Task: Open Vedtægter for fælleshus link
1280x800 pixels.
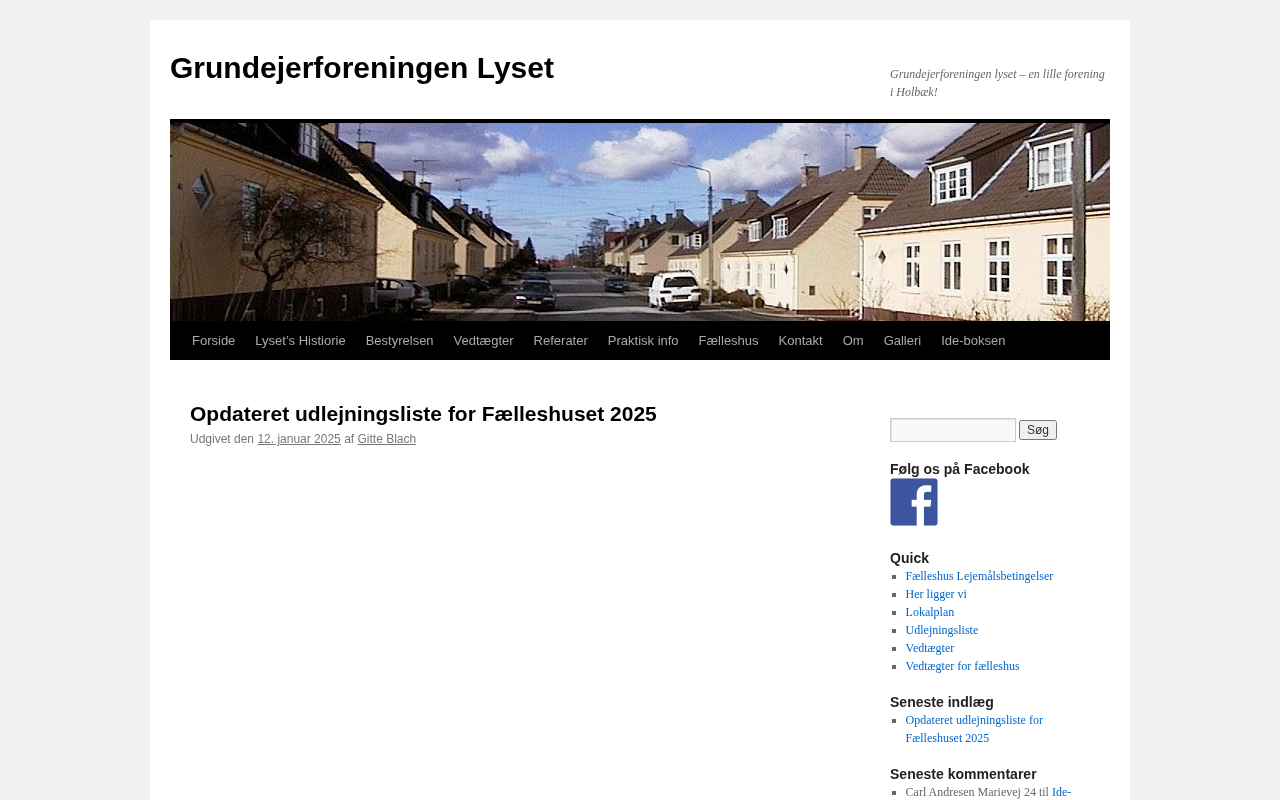Action: [x=962, y=666]
